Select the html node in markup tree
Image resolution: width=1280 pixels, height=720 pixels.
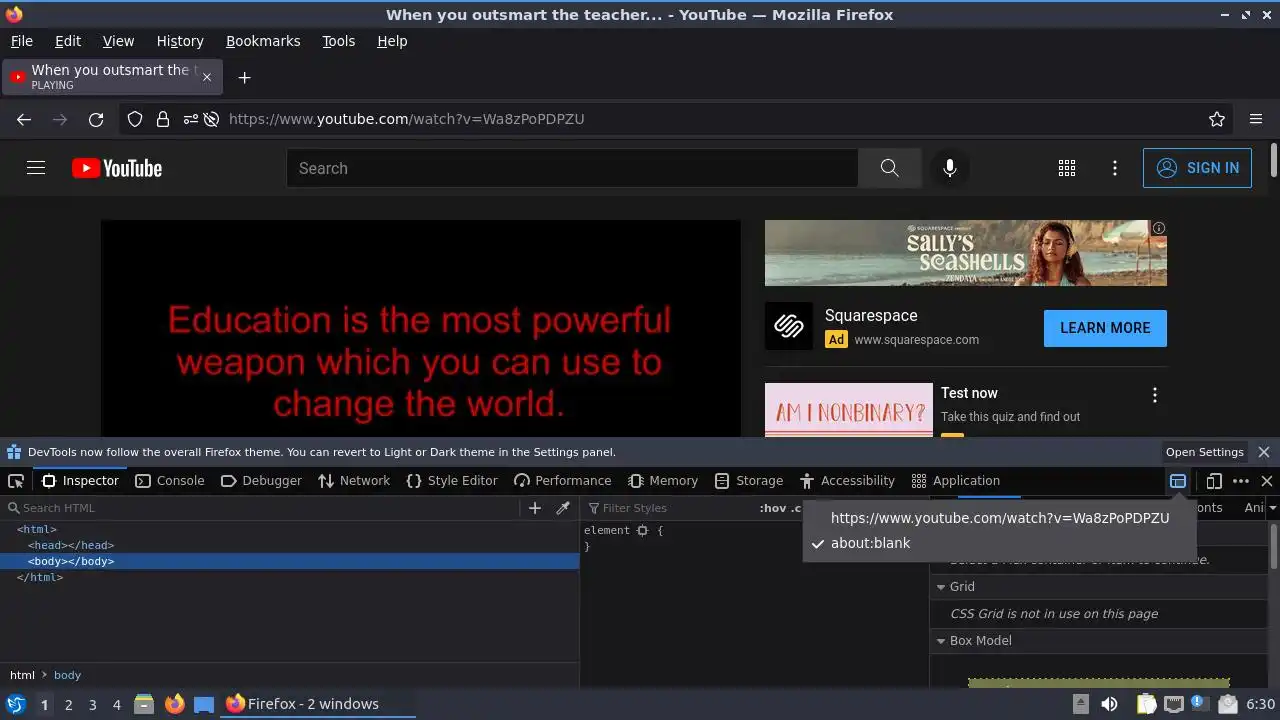37,529
